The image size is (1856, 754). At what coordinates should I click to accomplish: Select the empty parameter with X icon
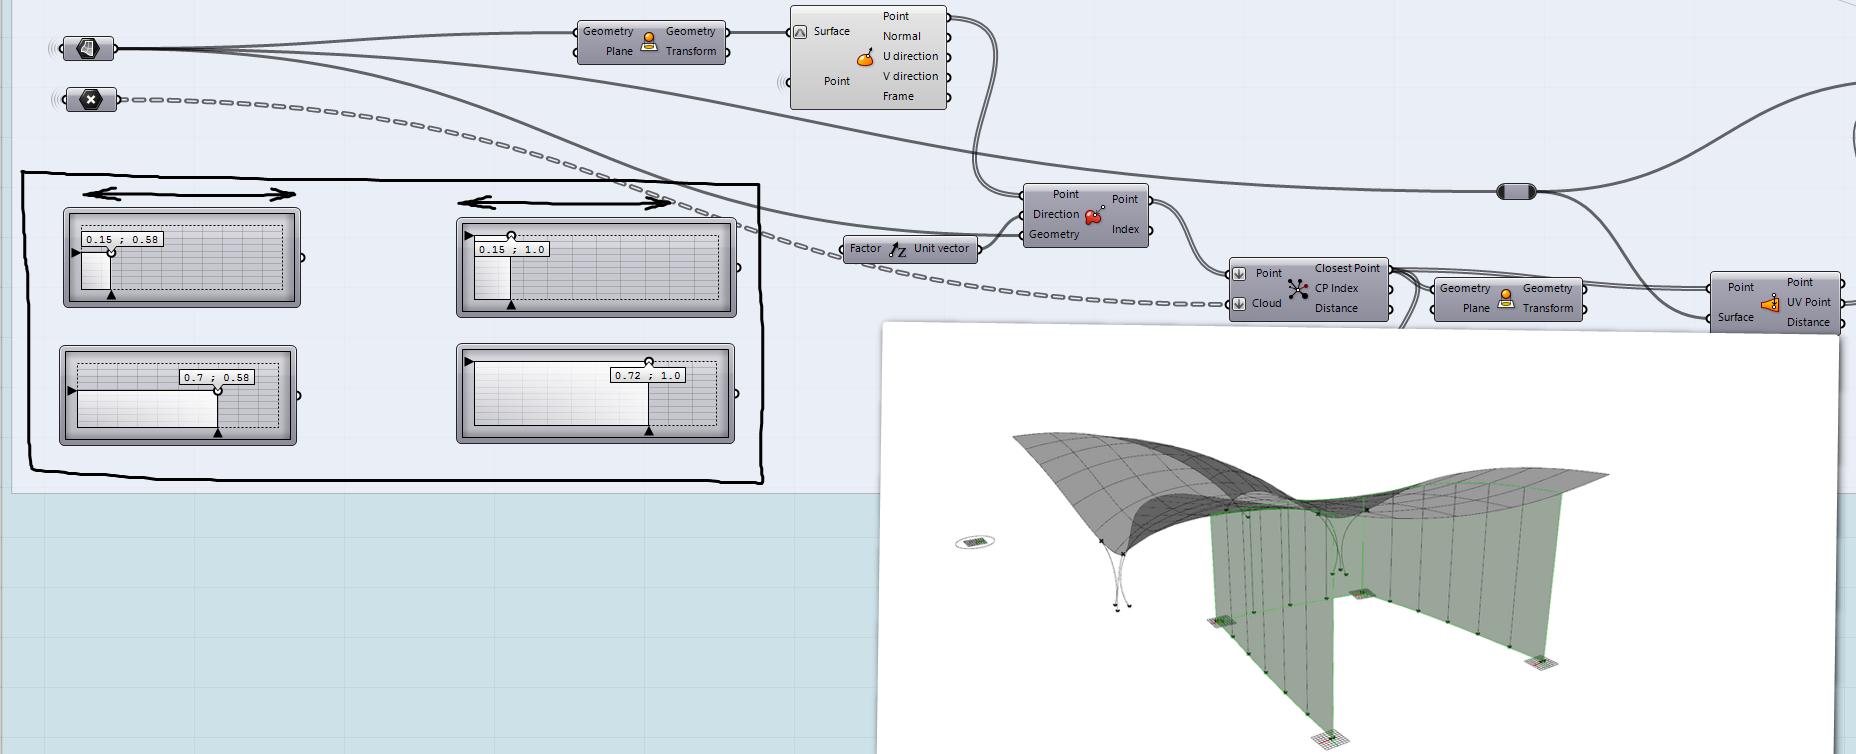pos(91,99)
